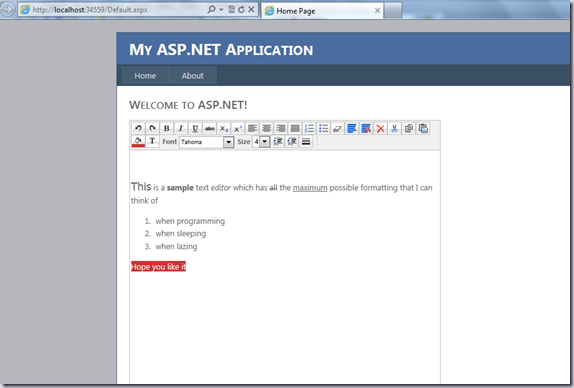Image resolution: width=574 pixels, height=388 pixels.
Task: Click the blue select-all lines icon
Action: click(352, 128)
